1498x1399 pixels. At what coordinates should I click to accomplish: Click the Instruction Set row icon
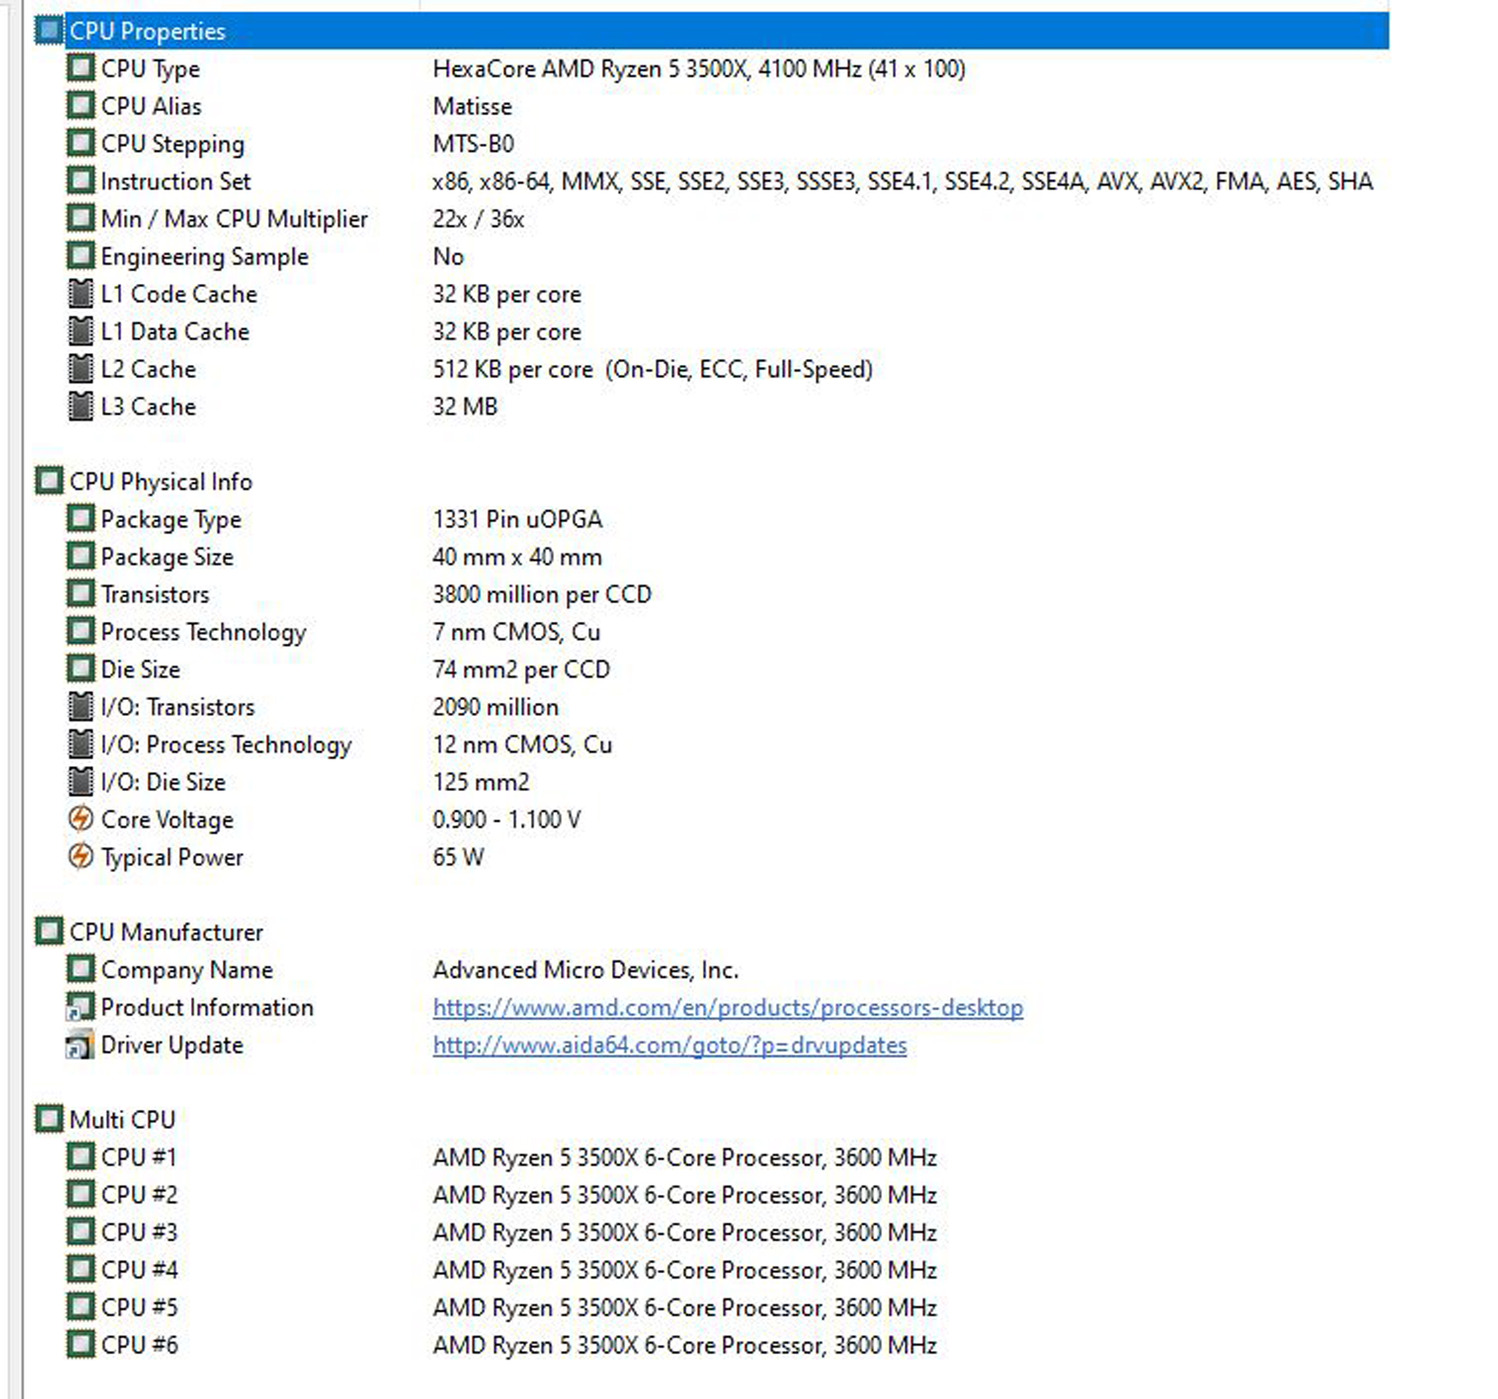pos(81,180)
